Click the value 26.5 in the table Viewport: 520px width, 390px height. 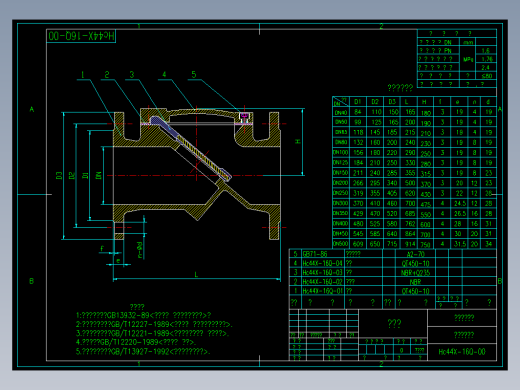pos(460,214)
